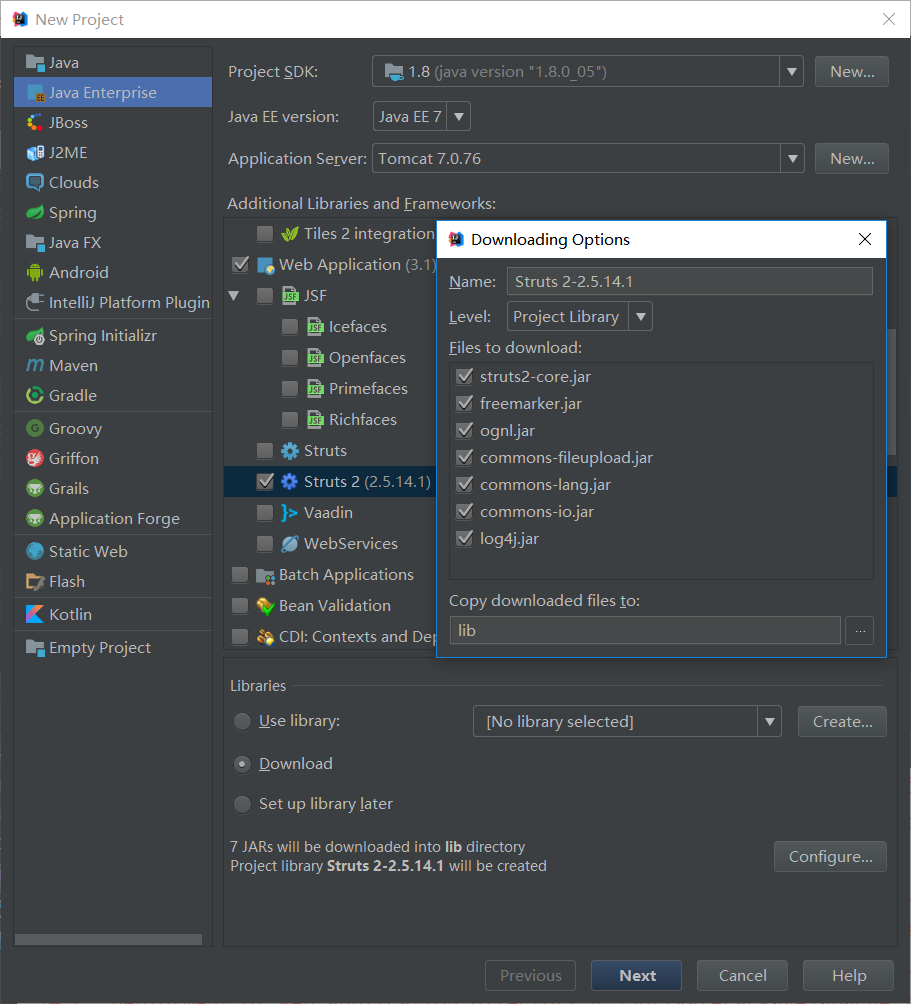Select the Kotlin icon
The image size is (911, 1004).
[35, 615]
